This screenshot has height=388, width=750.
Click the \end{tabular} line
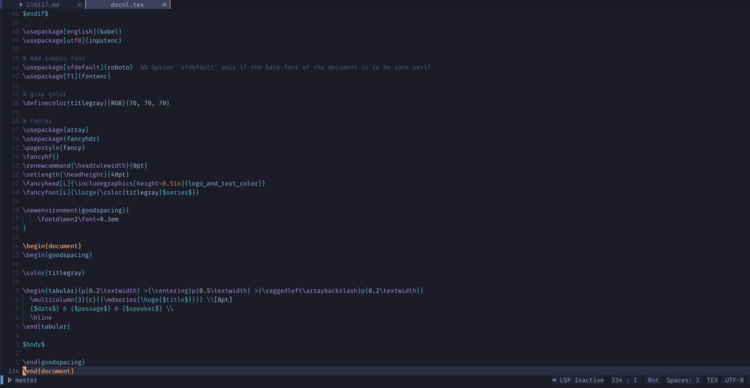pos(46,326)
